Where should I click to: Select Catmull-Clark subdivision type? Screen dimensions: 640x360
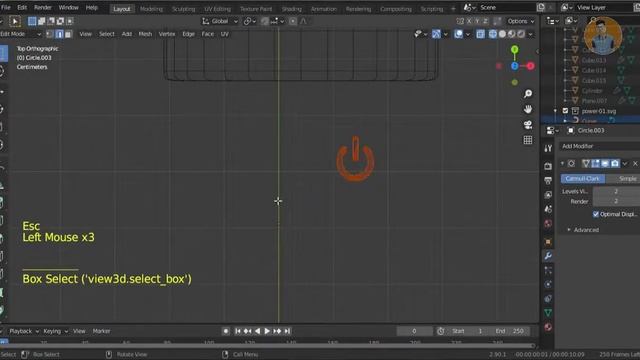tap(582, 179)
